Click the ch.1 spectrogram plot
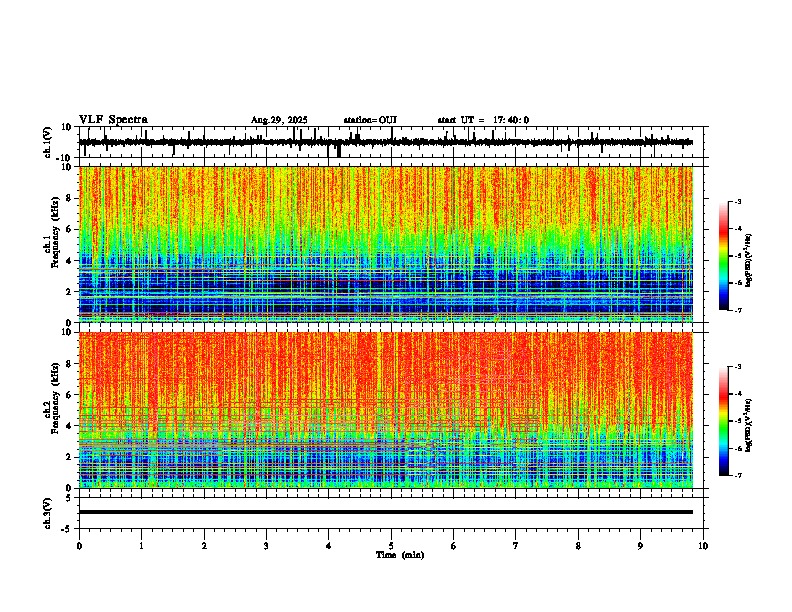 click(386, 244)
